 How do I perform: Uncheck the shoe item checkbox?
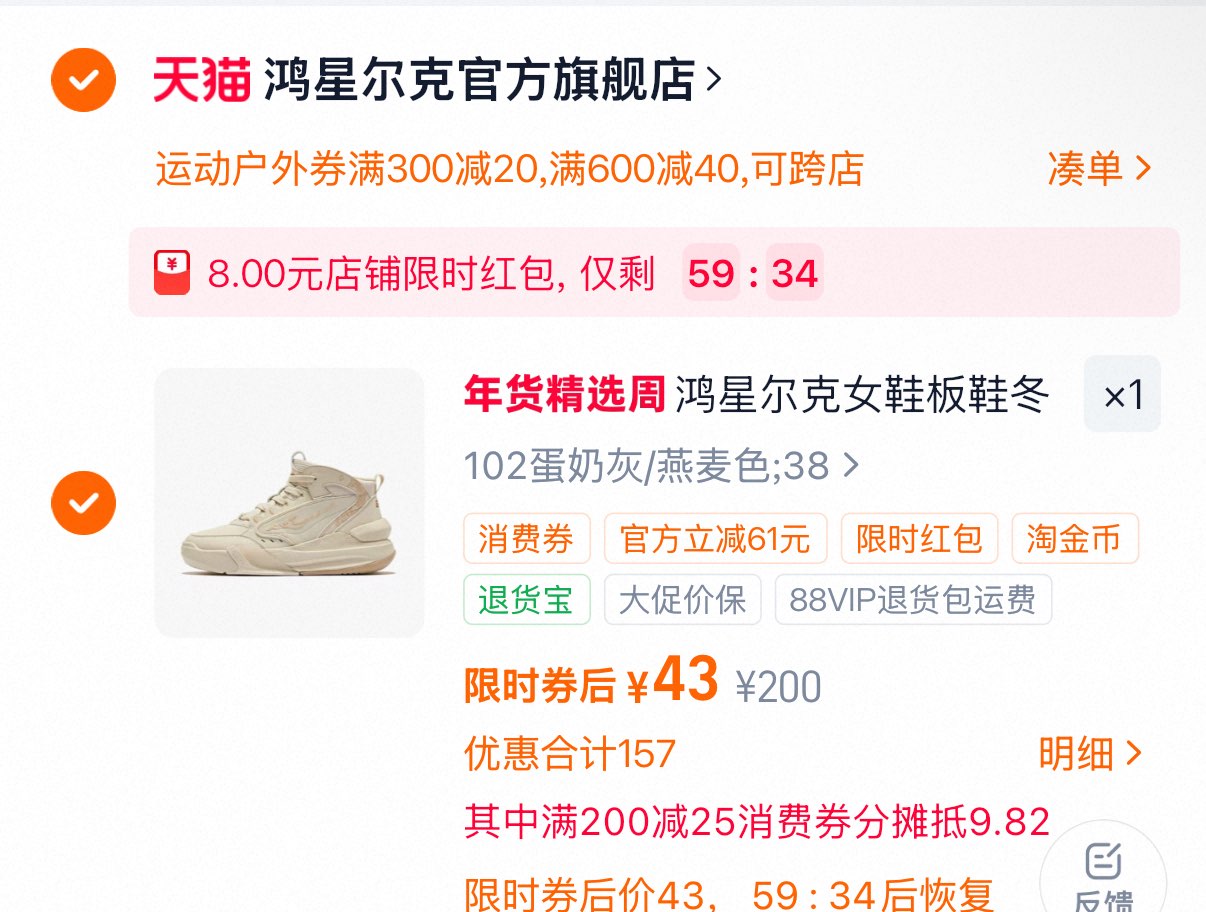click(x=84, y=502)
